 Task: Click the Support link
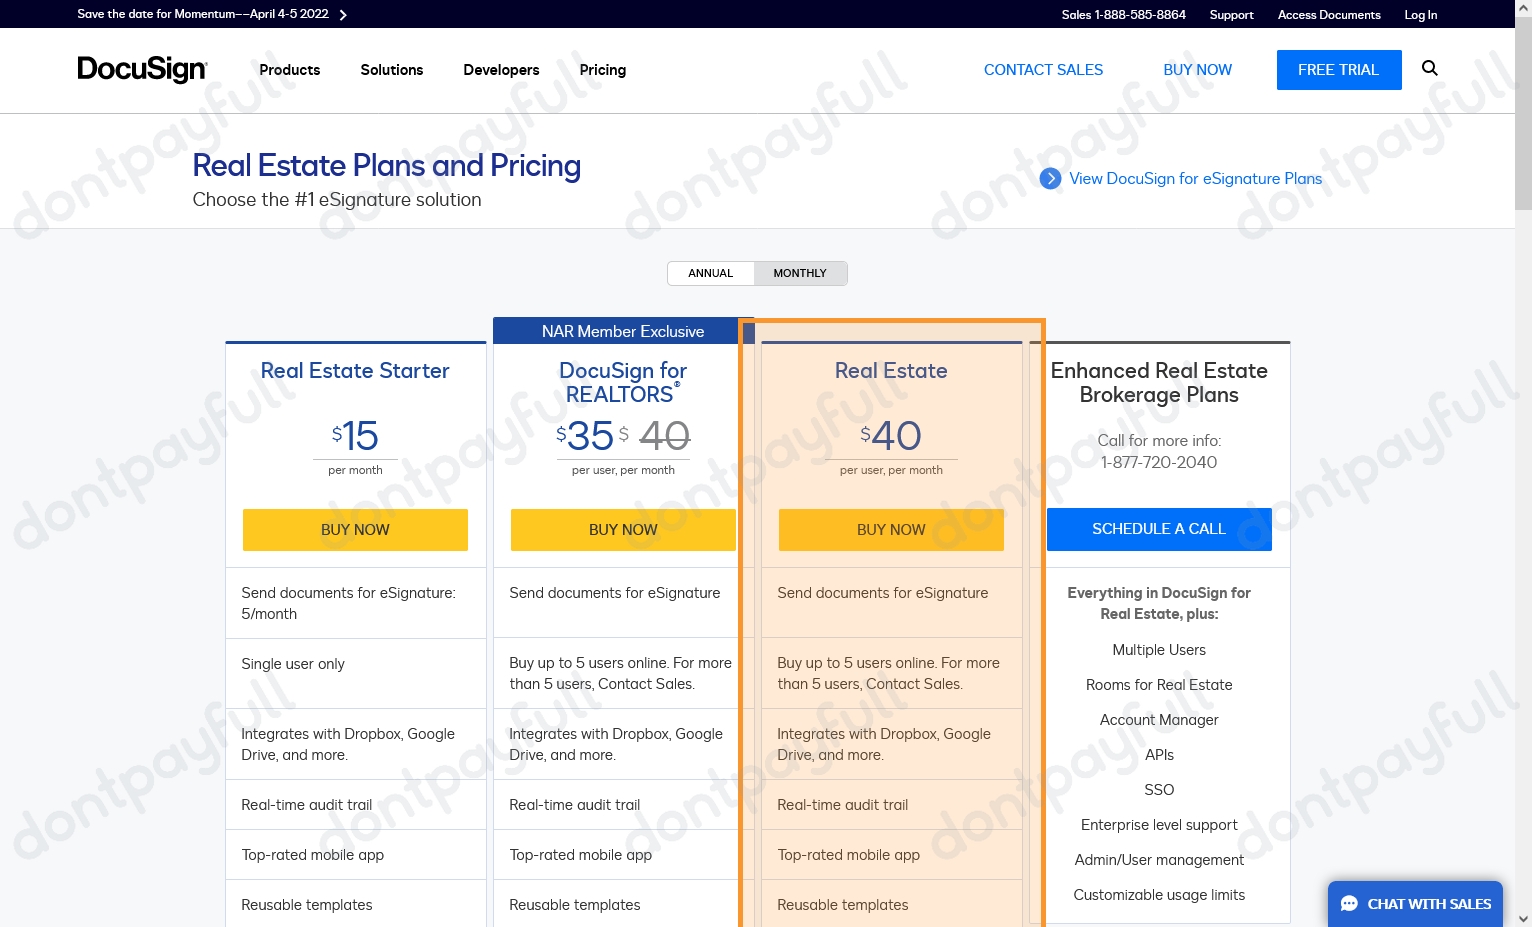pyautogui.click(x=1231, y=14)
